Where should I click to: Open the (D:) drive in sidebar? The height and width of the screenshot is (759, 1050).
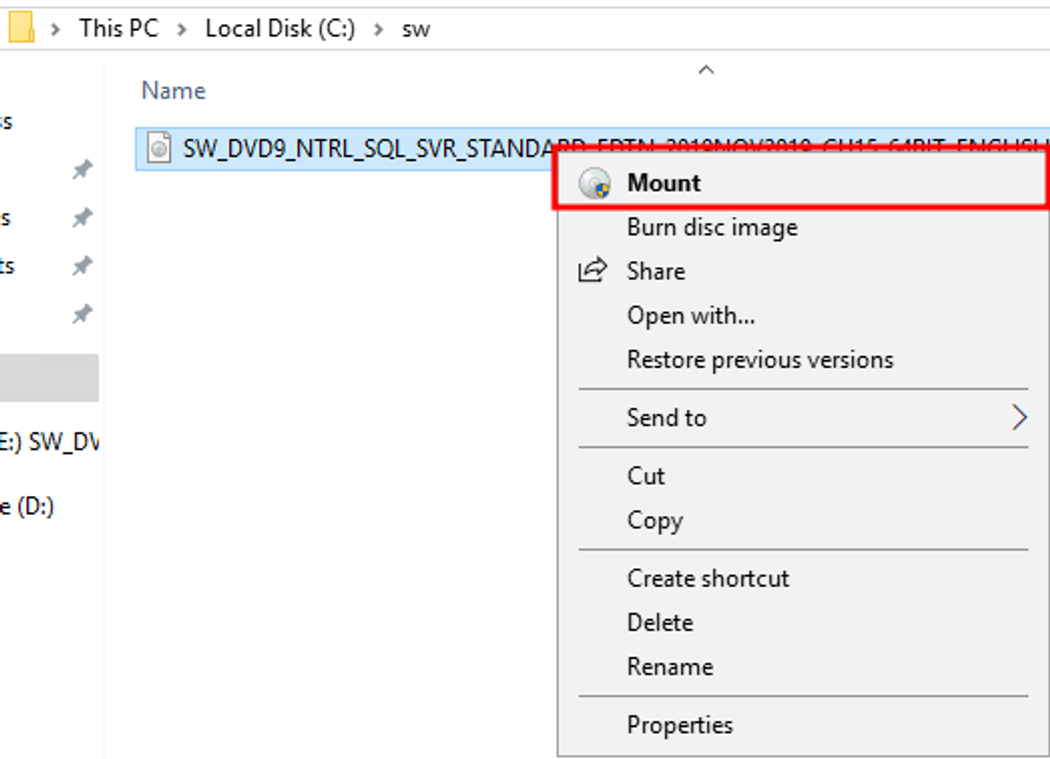(27, 506)
